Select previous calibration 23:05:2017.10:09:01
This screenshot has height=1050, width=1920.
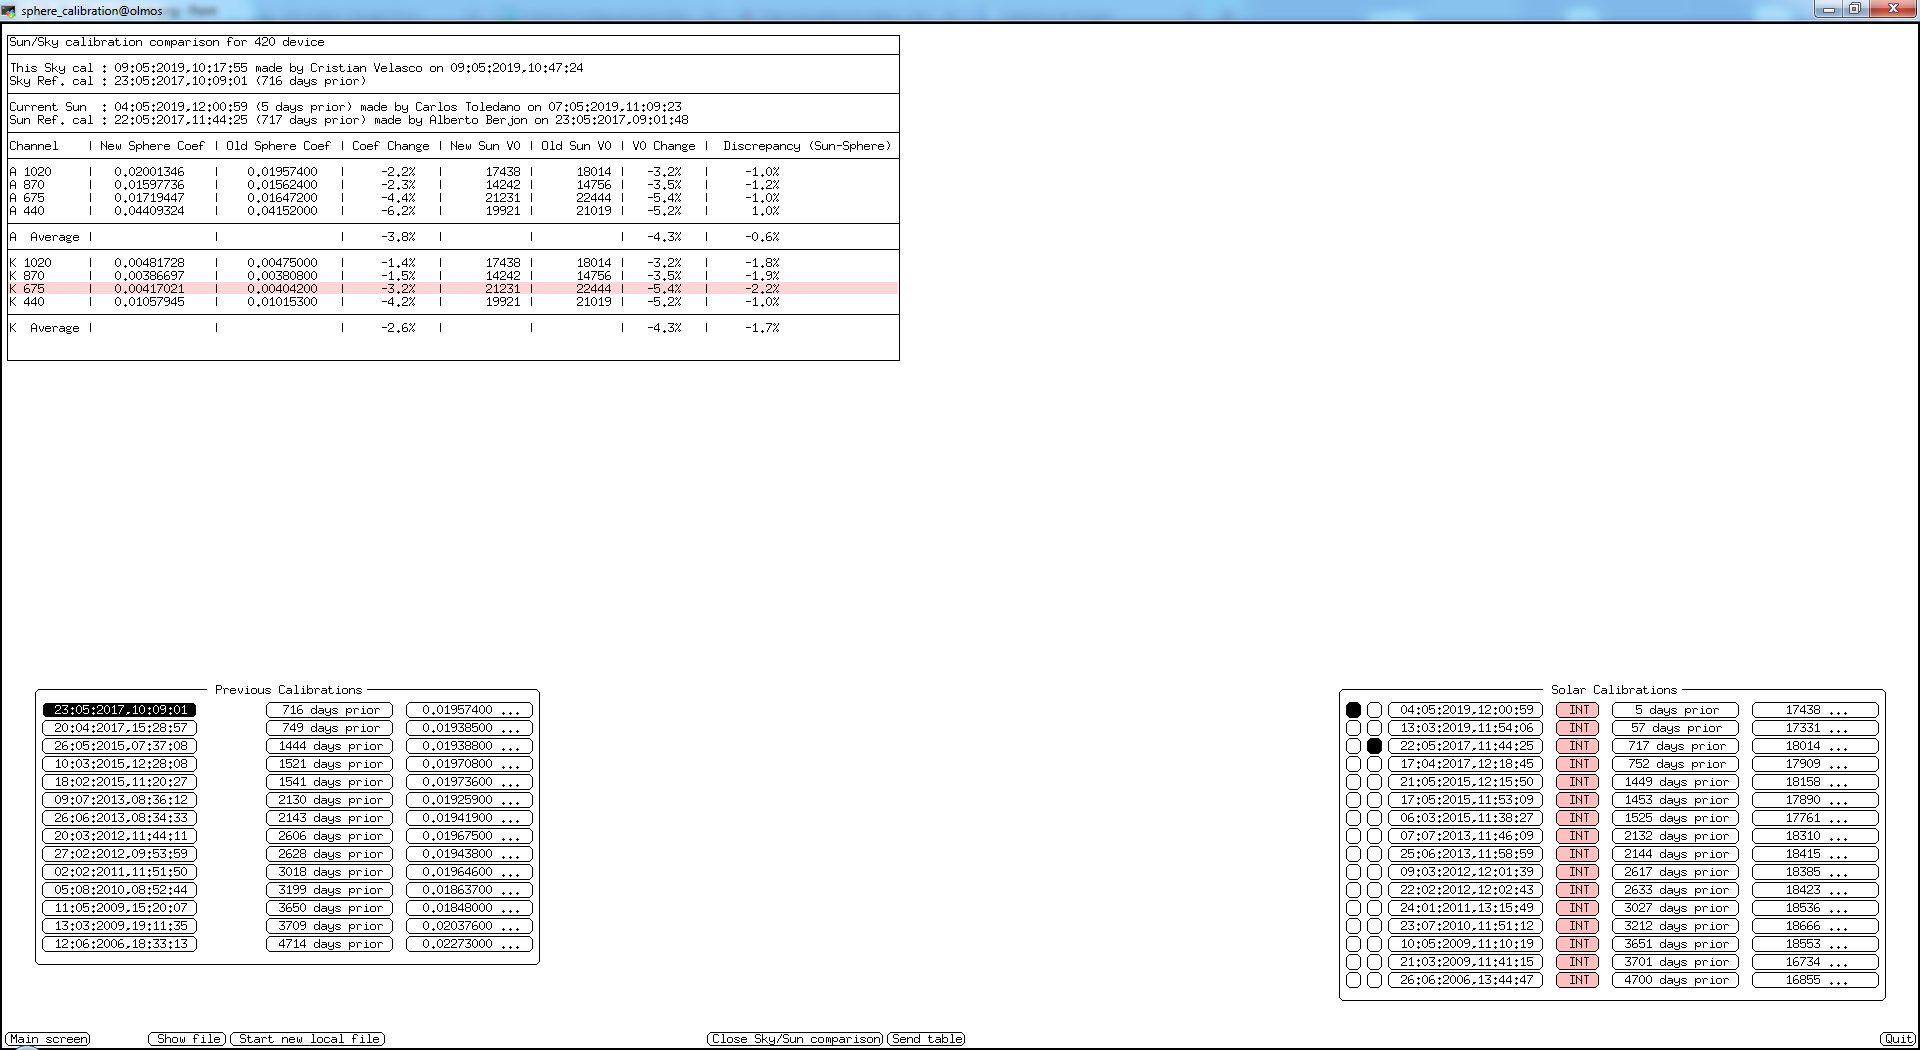[x=120, y=710]
